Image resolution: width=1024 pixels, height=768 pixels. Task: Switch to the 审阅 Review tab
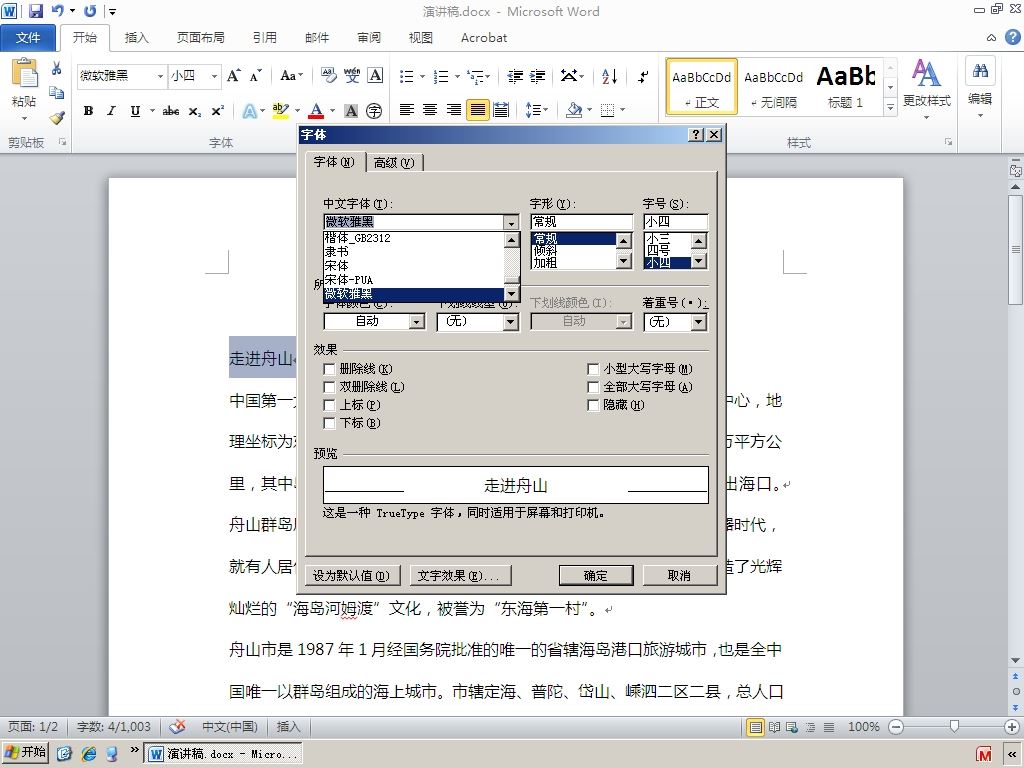coord(369,38)
